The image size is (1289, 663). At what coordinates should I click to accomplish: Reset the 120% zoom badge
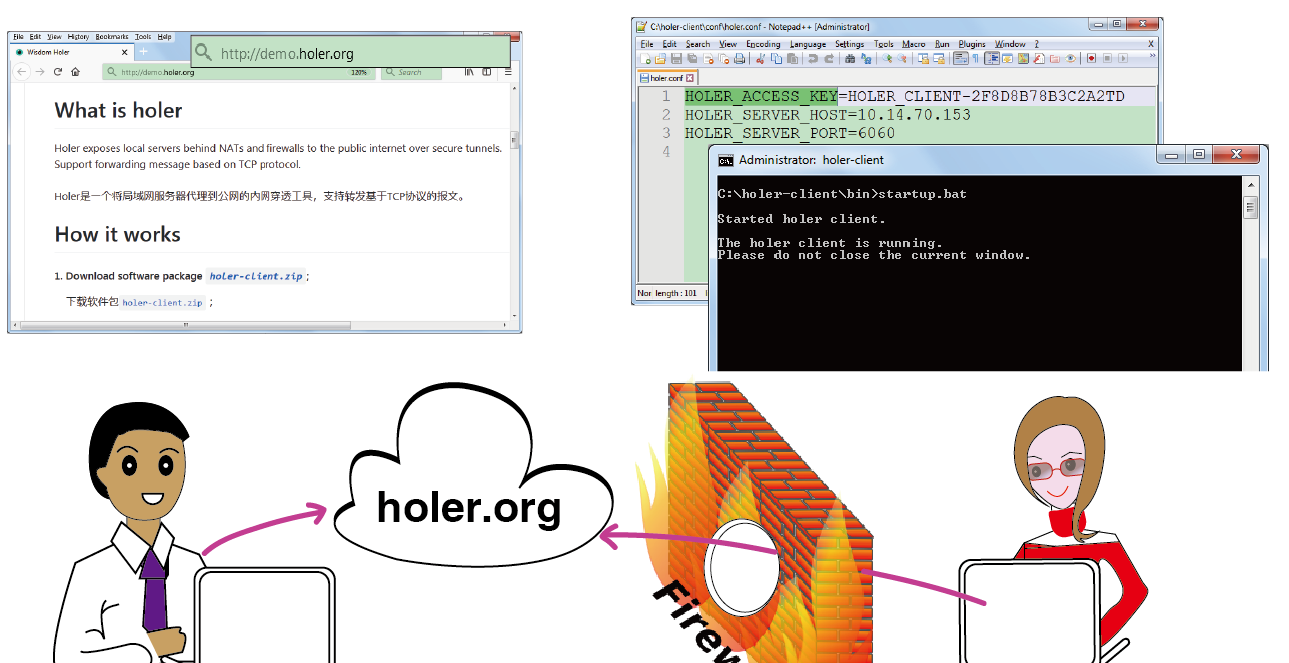pos(359,72)
